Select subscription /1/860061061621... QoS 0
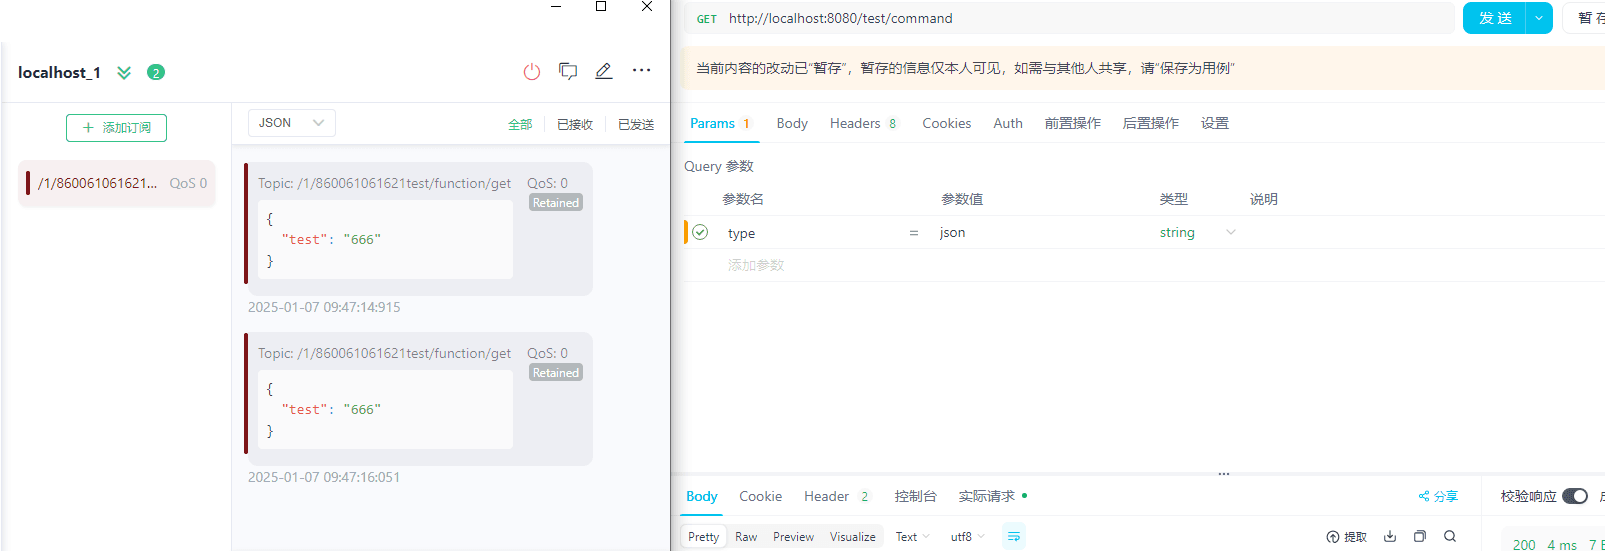The image size is (1605, 551). click(x=117, y=183)
